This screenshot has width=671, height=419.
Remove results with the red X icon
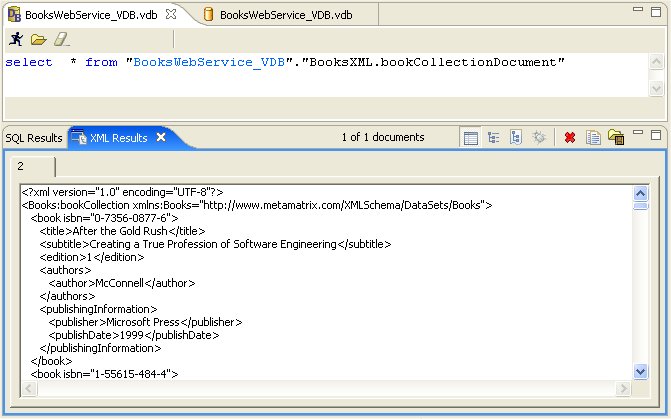pos(570,138)
